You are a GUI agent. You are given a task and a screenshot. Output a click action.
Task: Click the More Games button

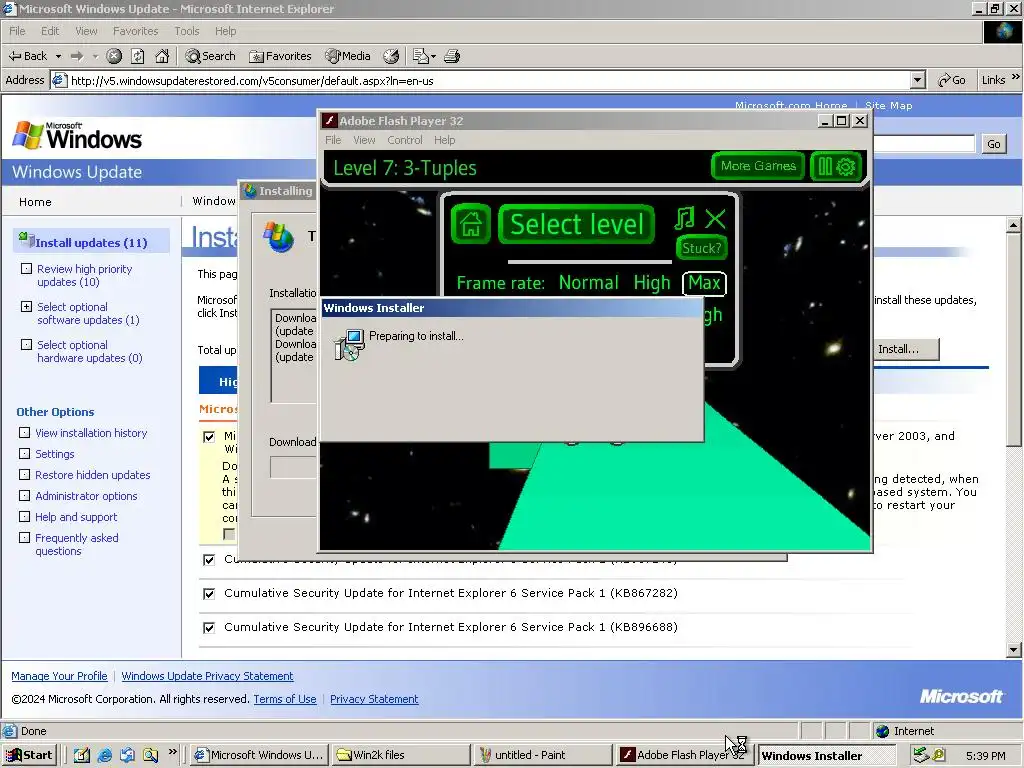click(x=758, y=167)
